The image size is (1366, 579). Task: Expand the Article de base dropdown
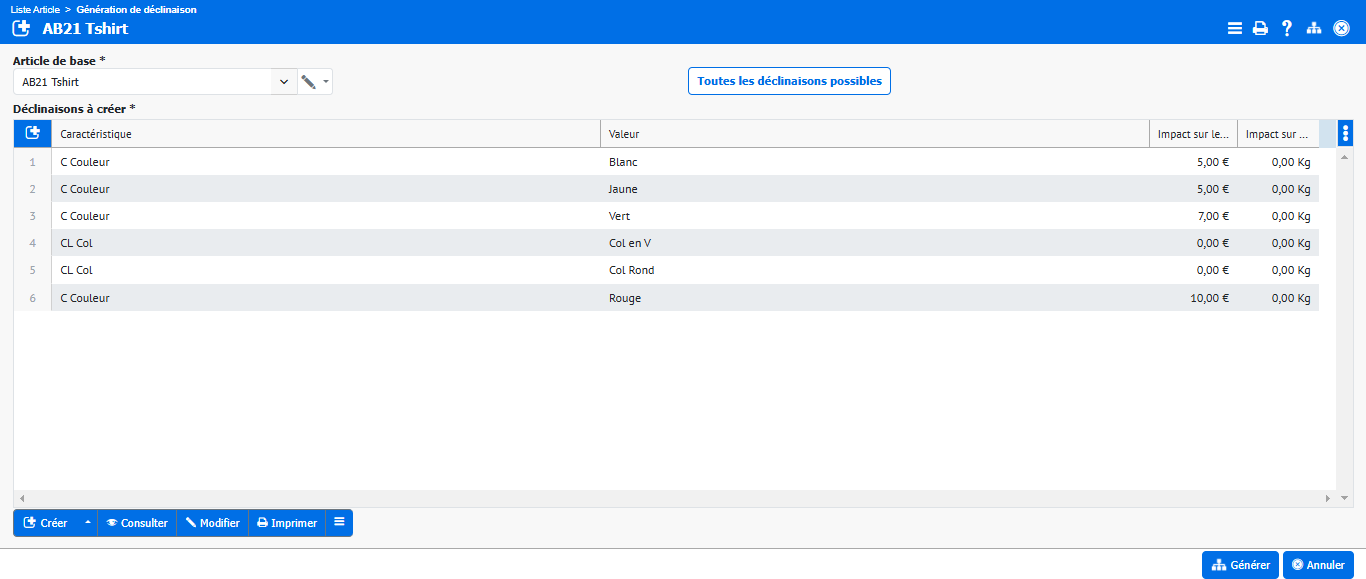284,82
